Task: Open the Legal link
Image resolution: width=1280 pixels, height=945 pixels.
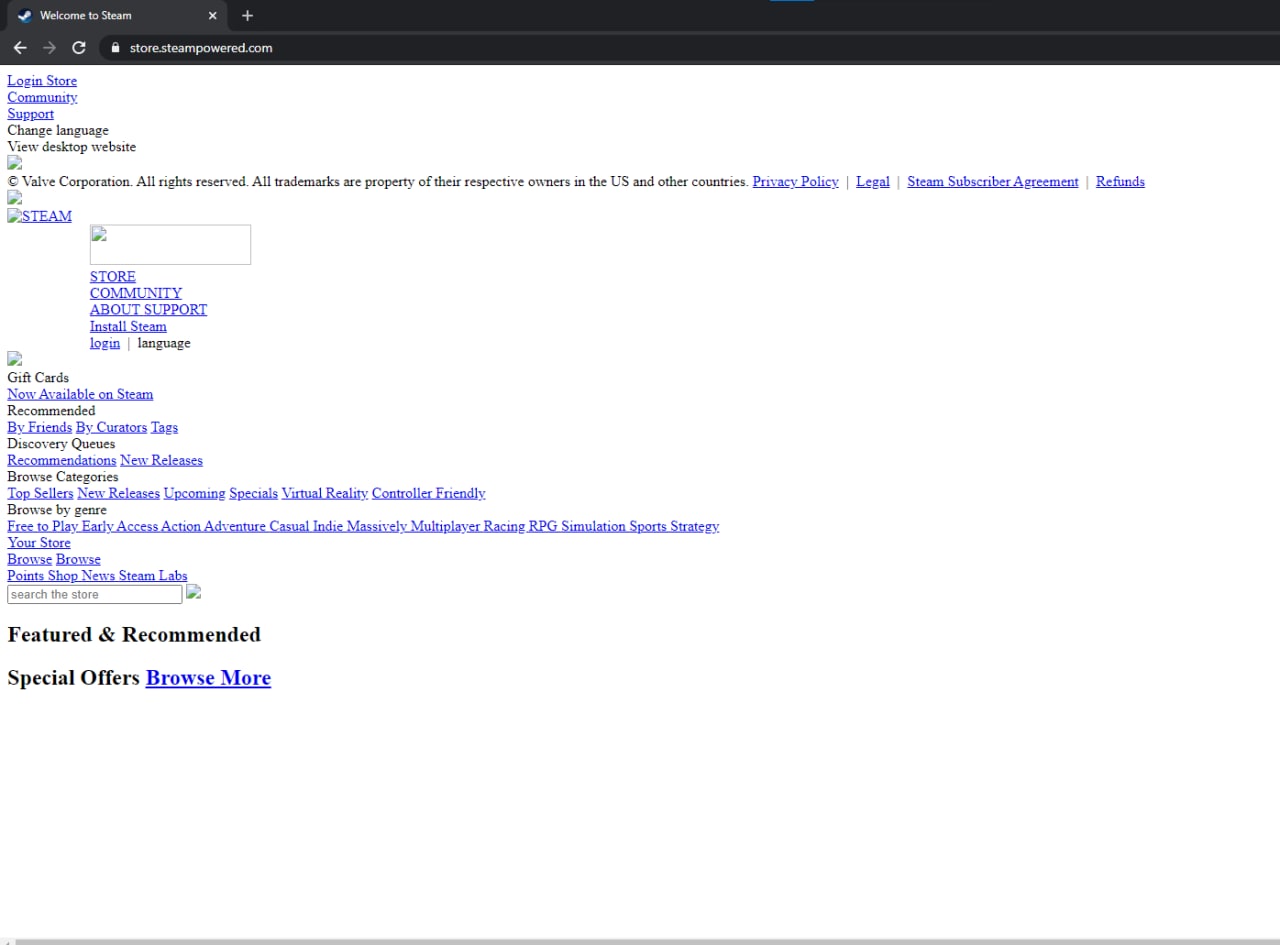Action: click(x=872, y=181)
